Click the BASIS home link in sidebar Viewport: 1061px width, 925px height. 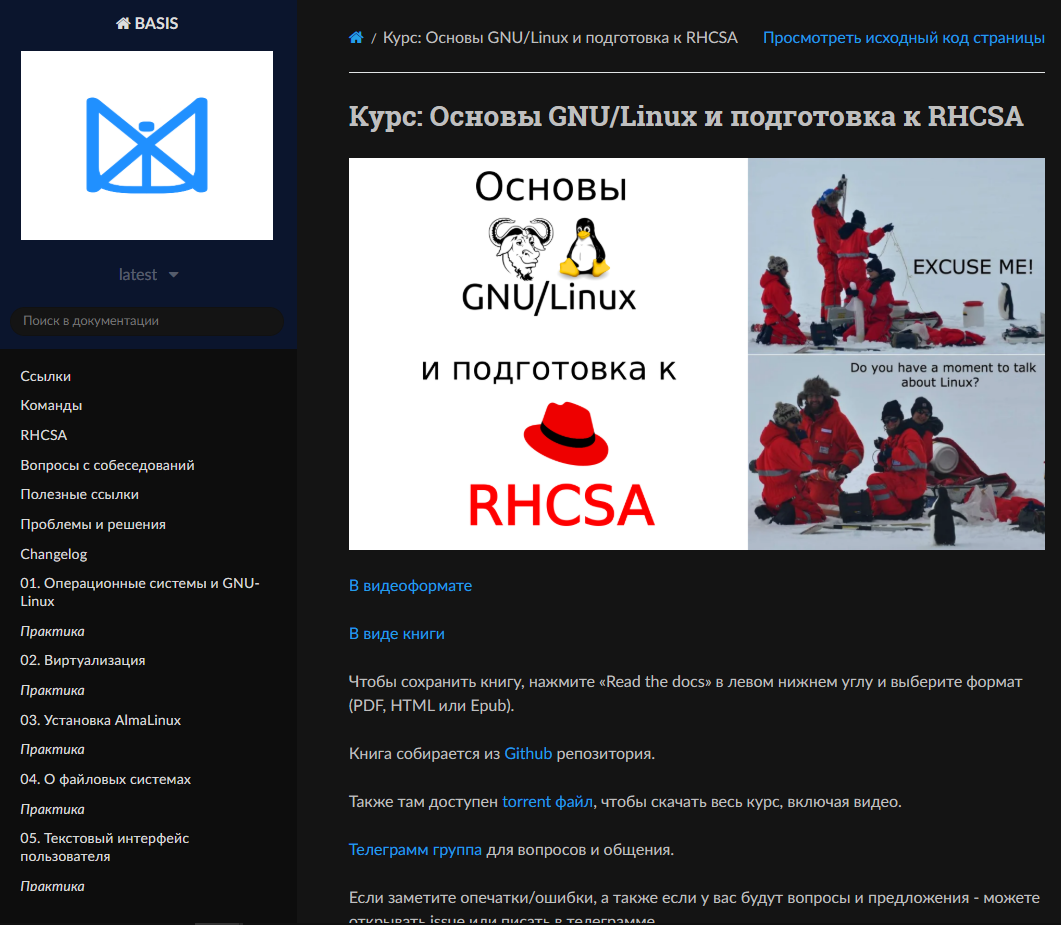[x=147, y=24]
